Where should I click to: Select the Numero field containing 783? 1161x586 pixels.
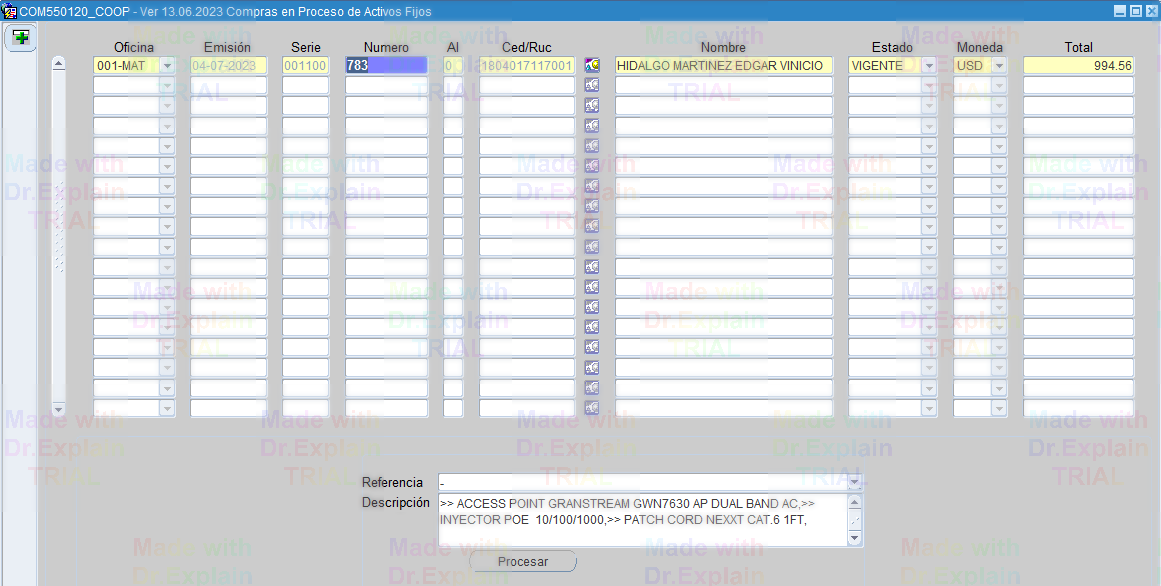click(386, 65)
